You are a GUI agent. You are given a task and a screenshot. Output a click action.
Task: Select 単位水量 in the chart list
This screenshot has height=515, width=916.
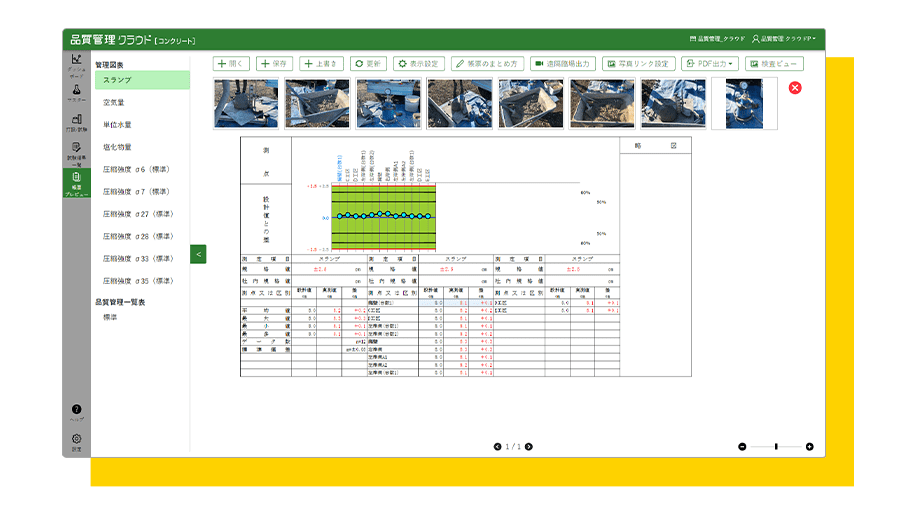tap(117, 125)
